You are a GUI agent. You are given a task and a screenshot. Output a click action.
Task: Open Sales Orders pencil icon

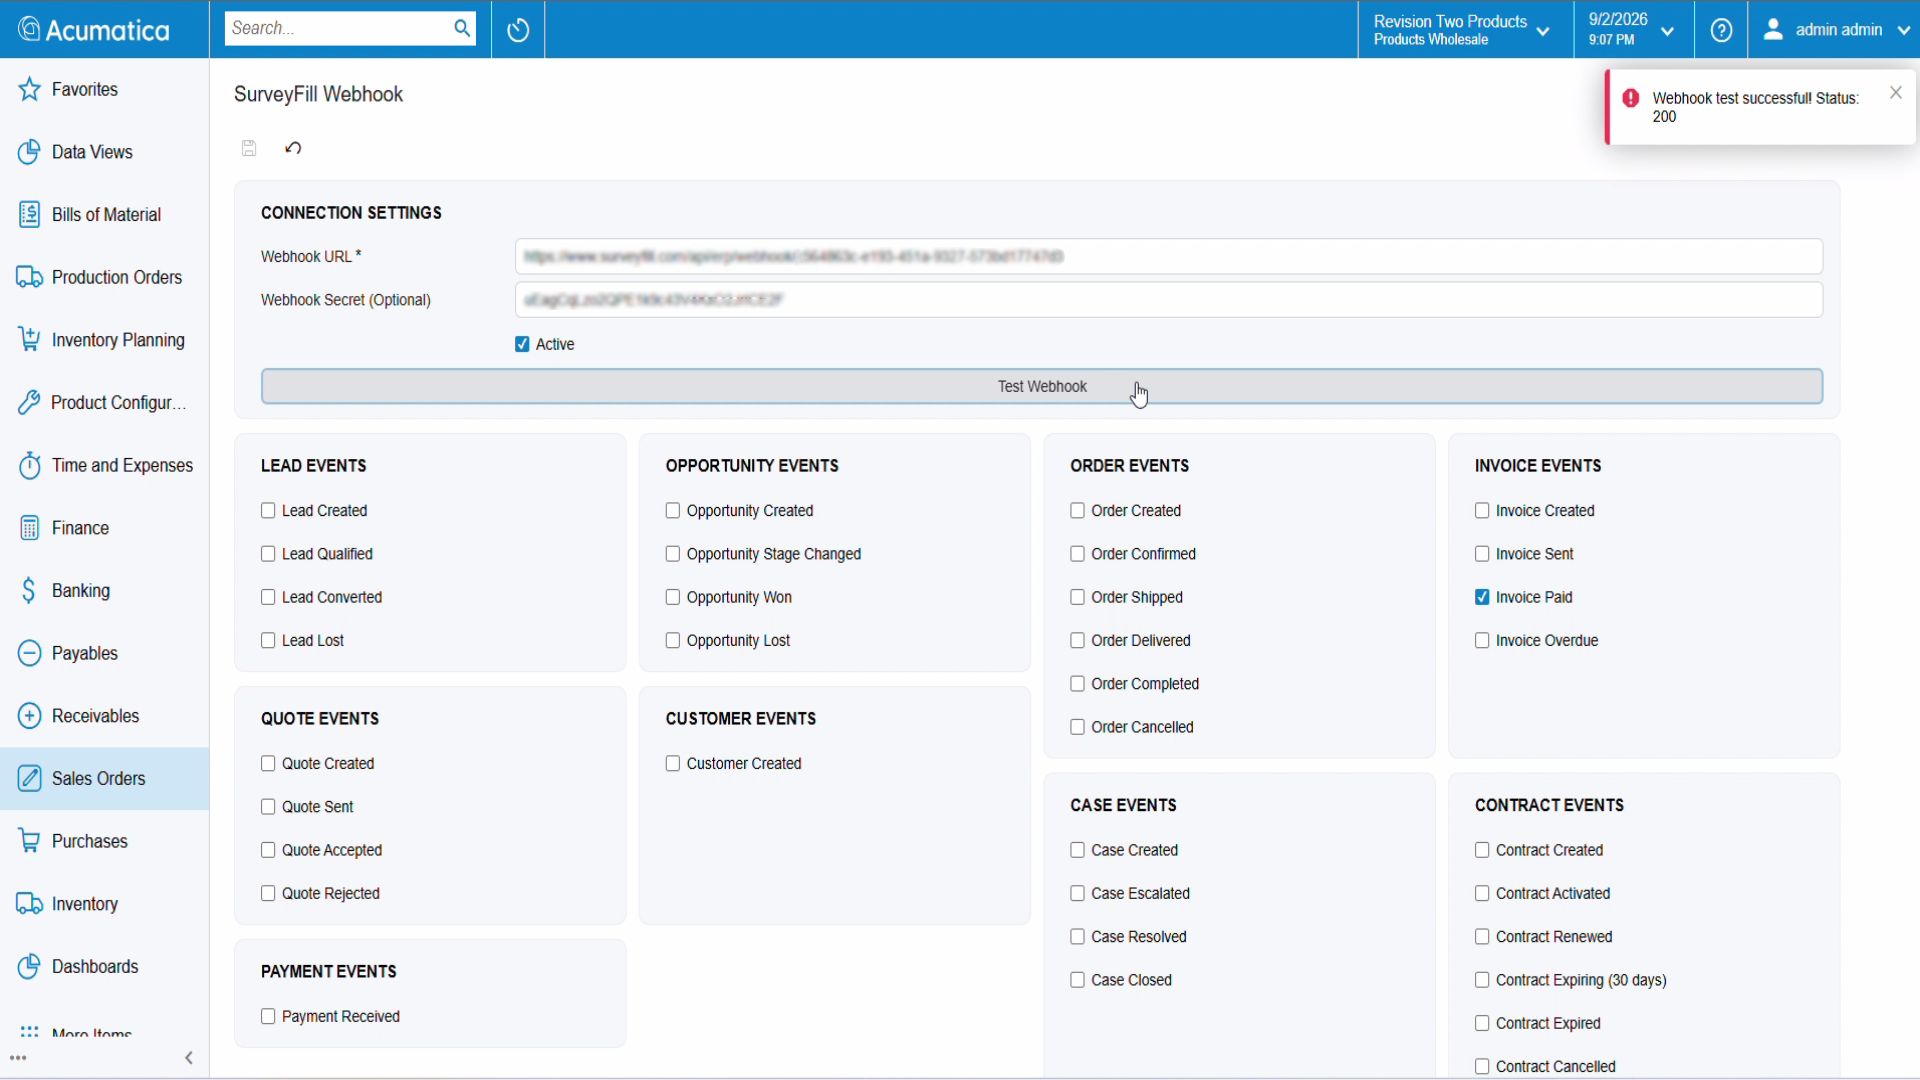coord(30,779)
